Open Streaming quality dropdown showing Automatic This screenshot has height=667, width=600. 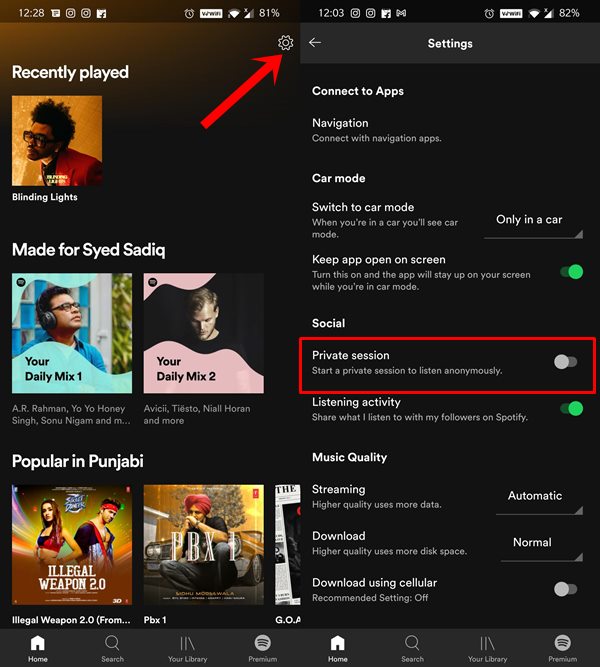click(x=539, y=501)
